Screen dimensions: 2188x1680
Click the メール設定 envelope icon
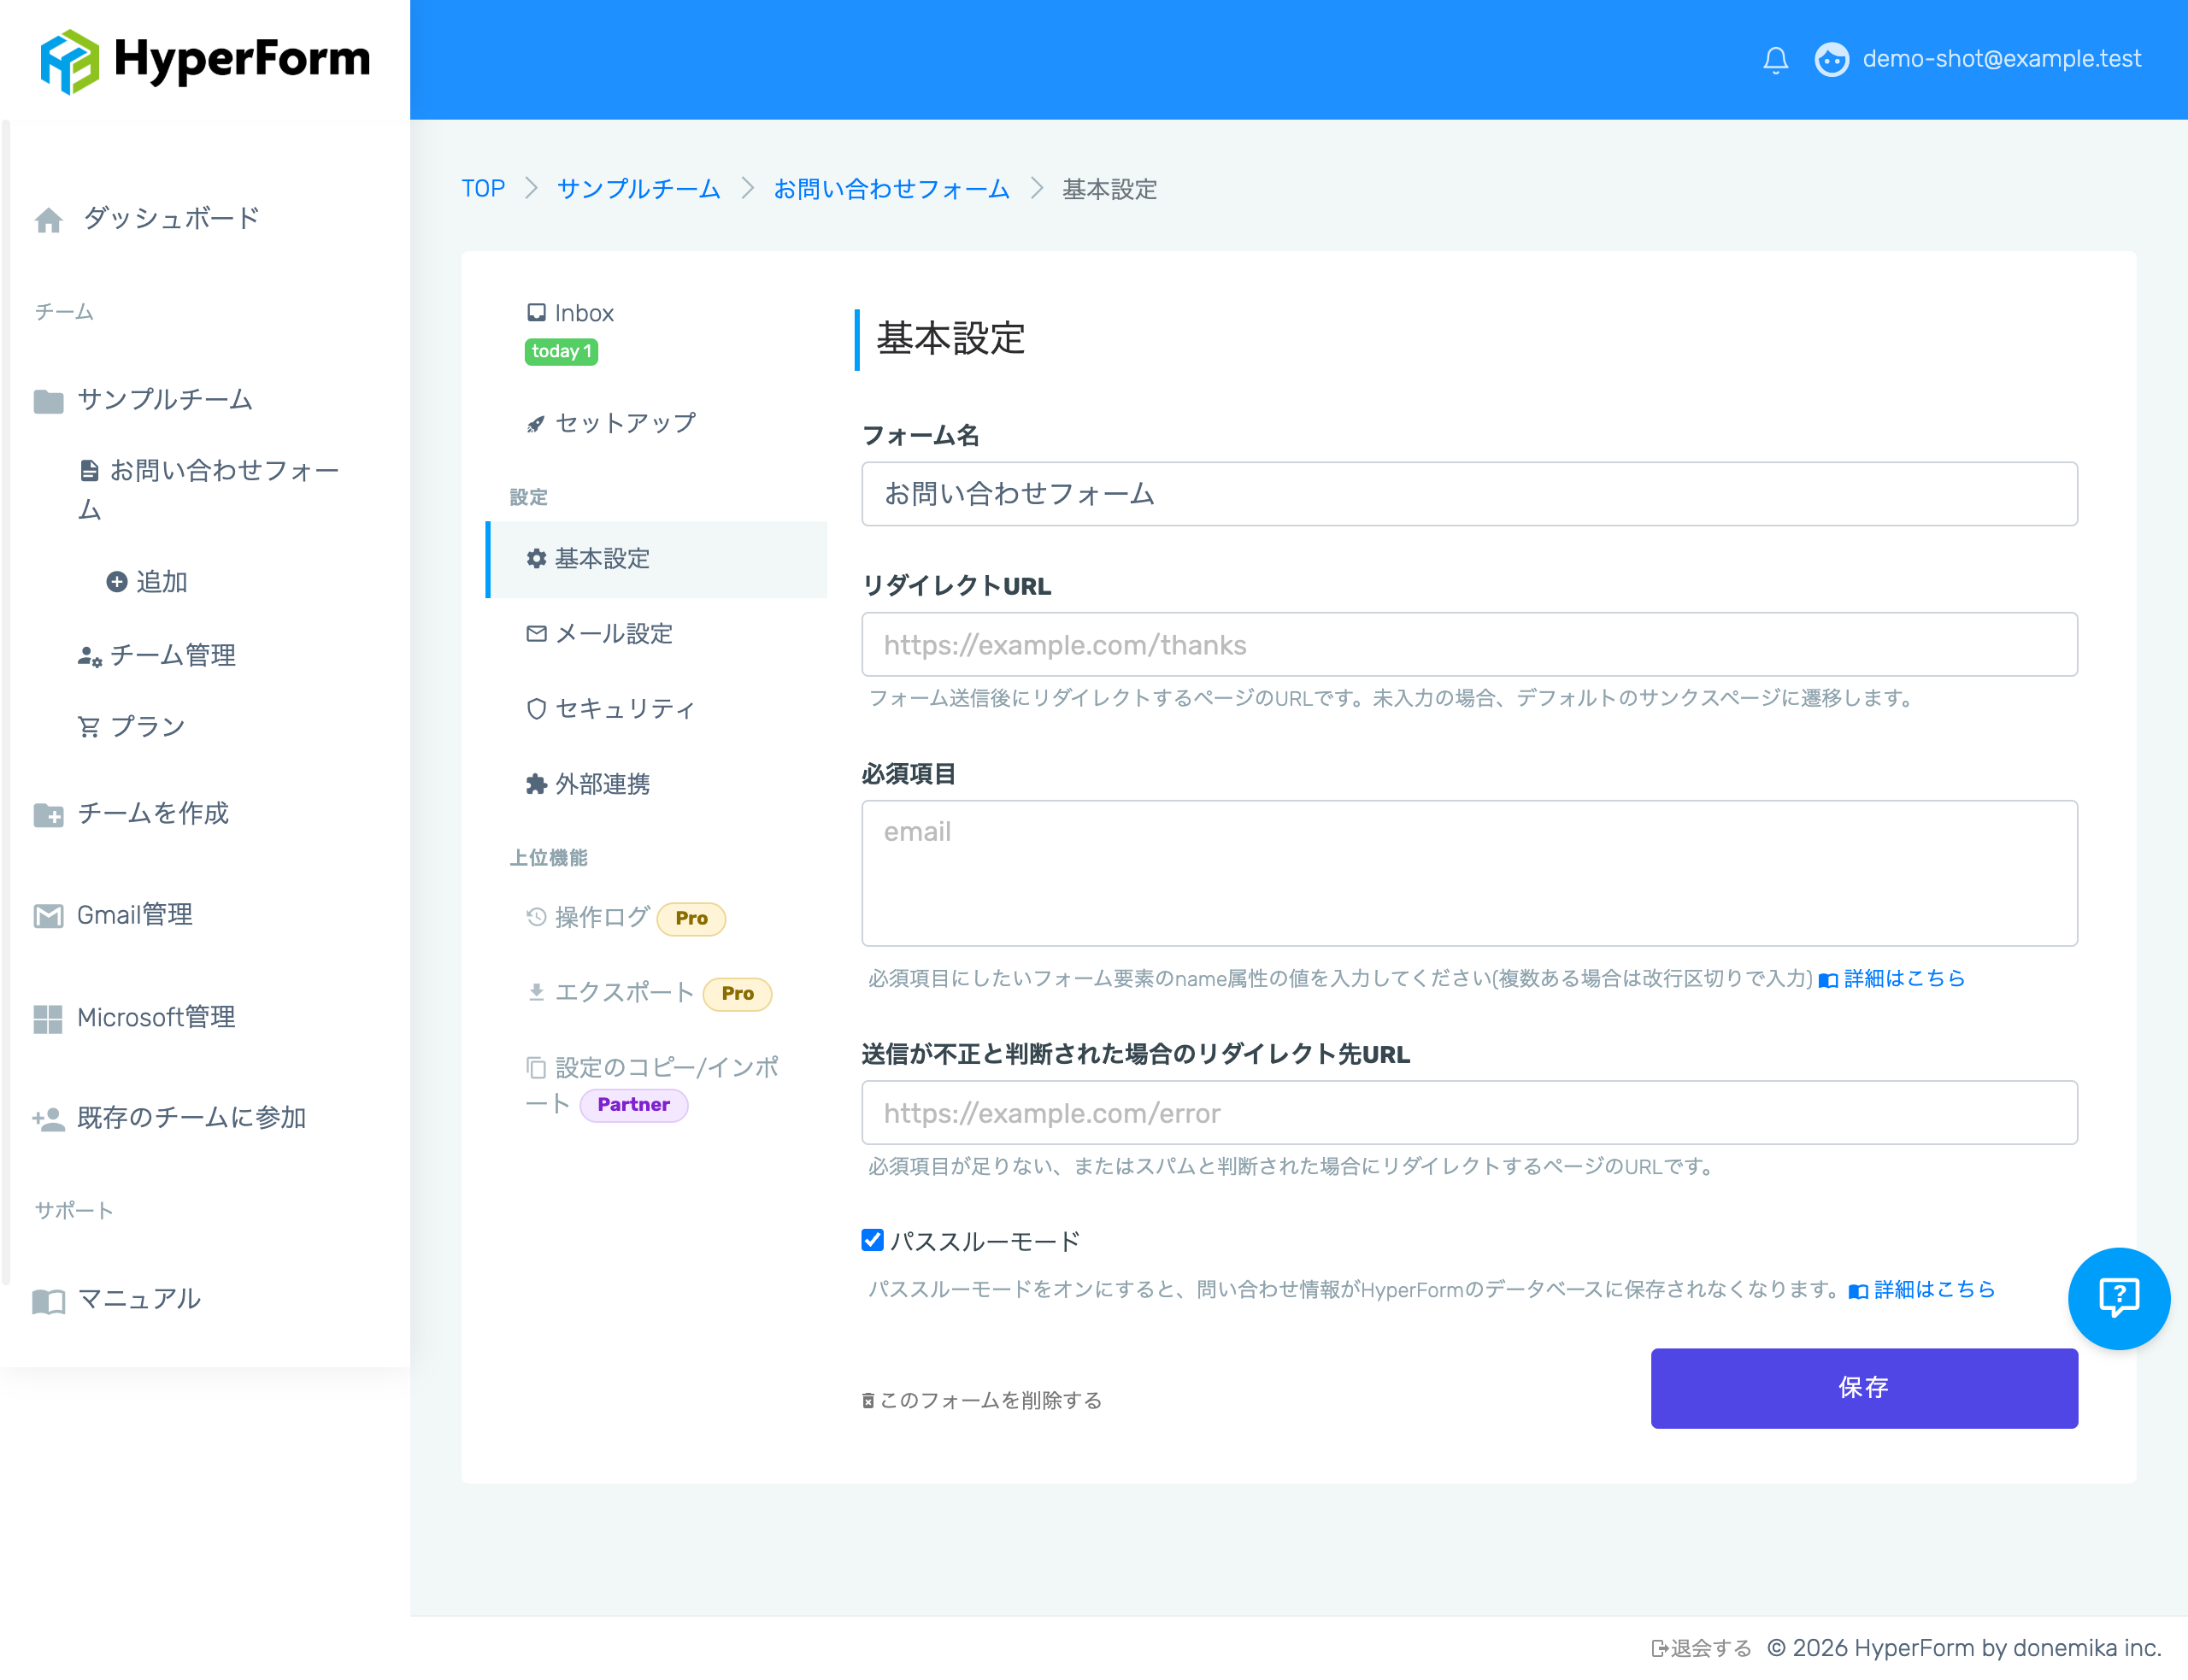click(536, 633)
